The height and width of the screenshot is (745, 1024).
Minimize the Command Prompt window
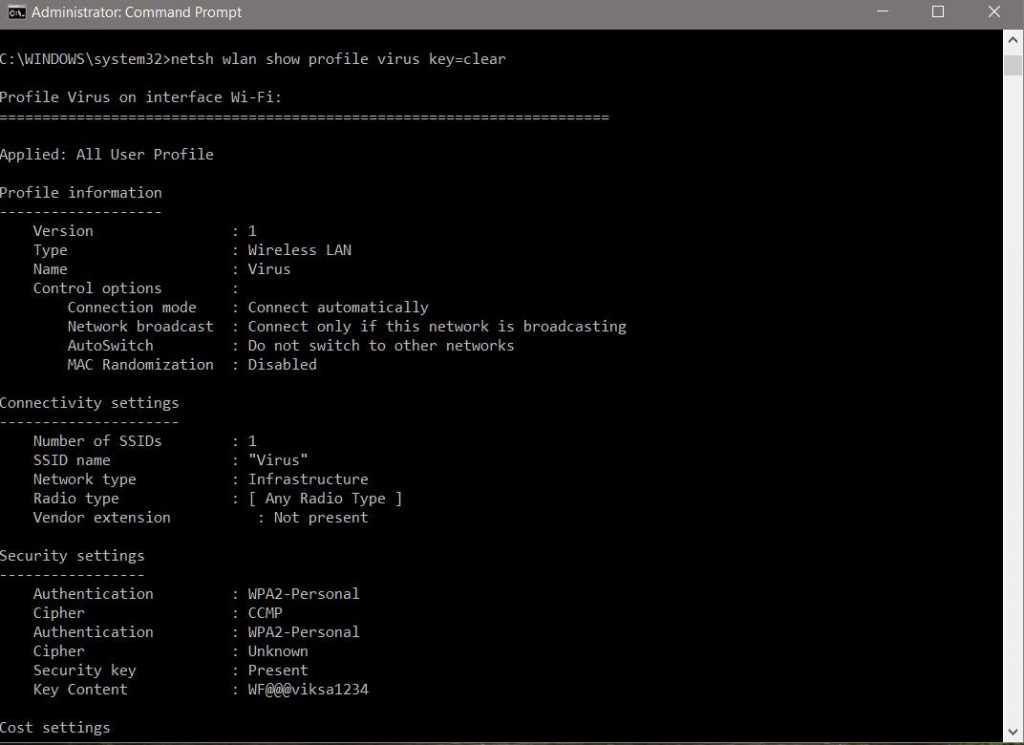(882, 13)
